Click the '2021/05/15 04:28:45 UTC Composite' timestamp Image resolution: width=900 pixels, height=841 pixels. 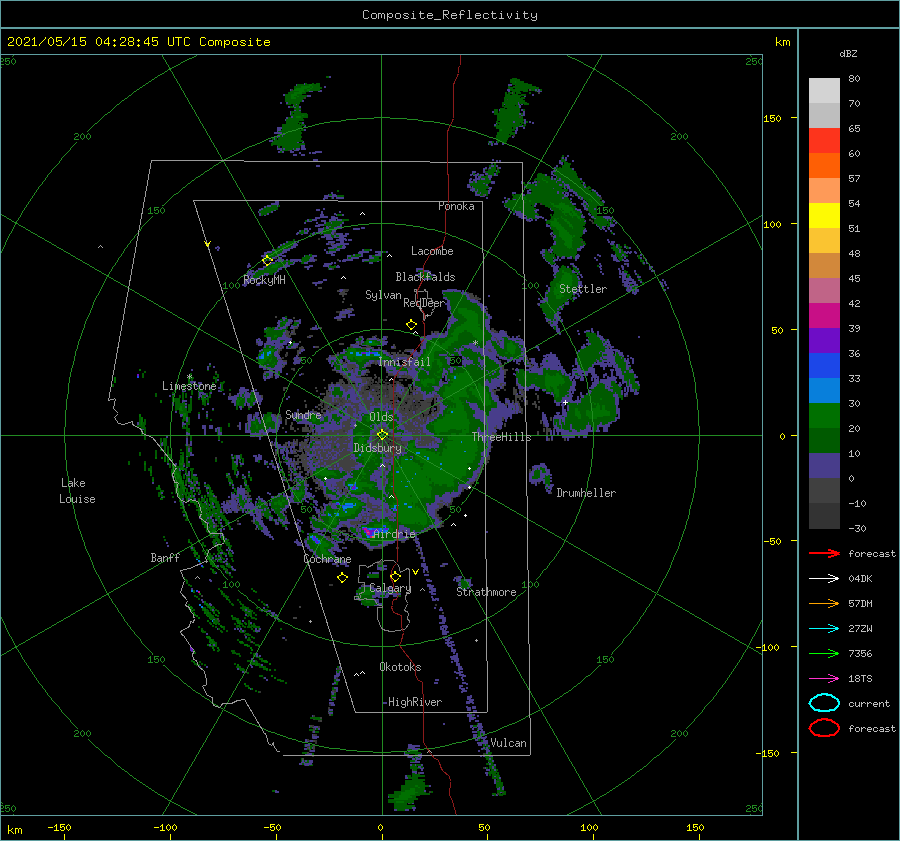coord(138,42)
